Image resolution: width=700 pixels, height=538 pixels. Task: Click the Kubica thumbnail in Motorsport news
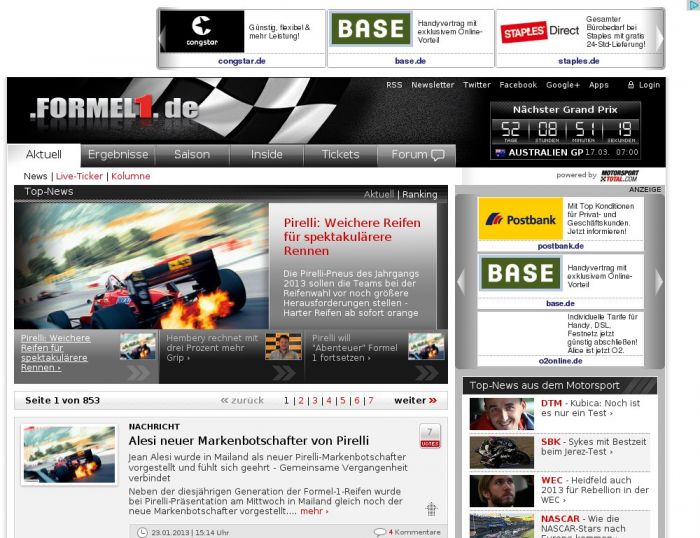502,414
